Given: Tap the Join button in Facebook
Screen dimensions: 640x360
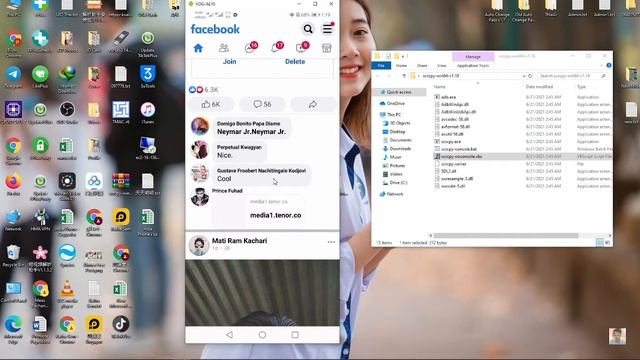Looking at the screenshot, I should coord(229,62).
